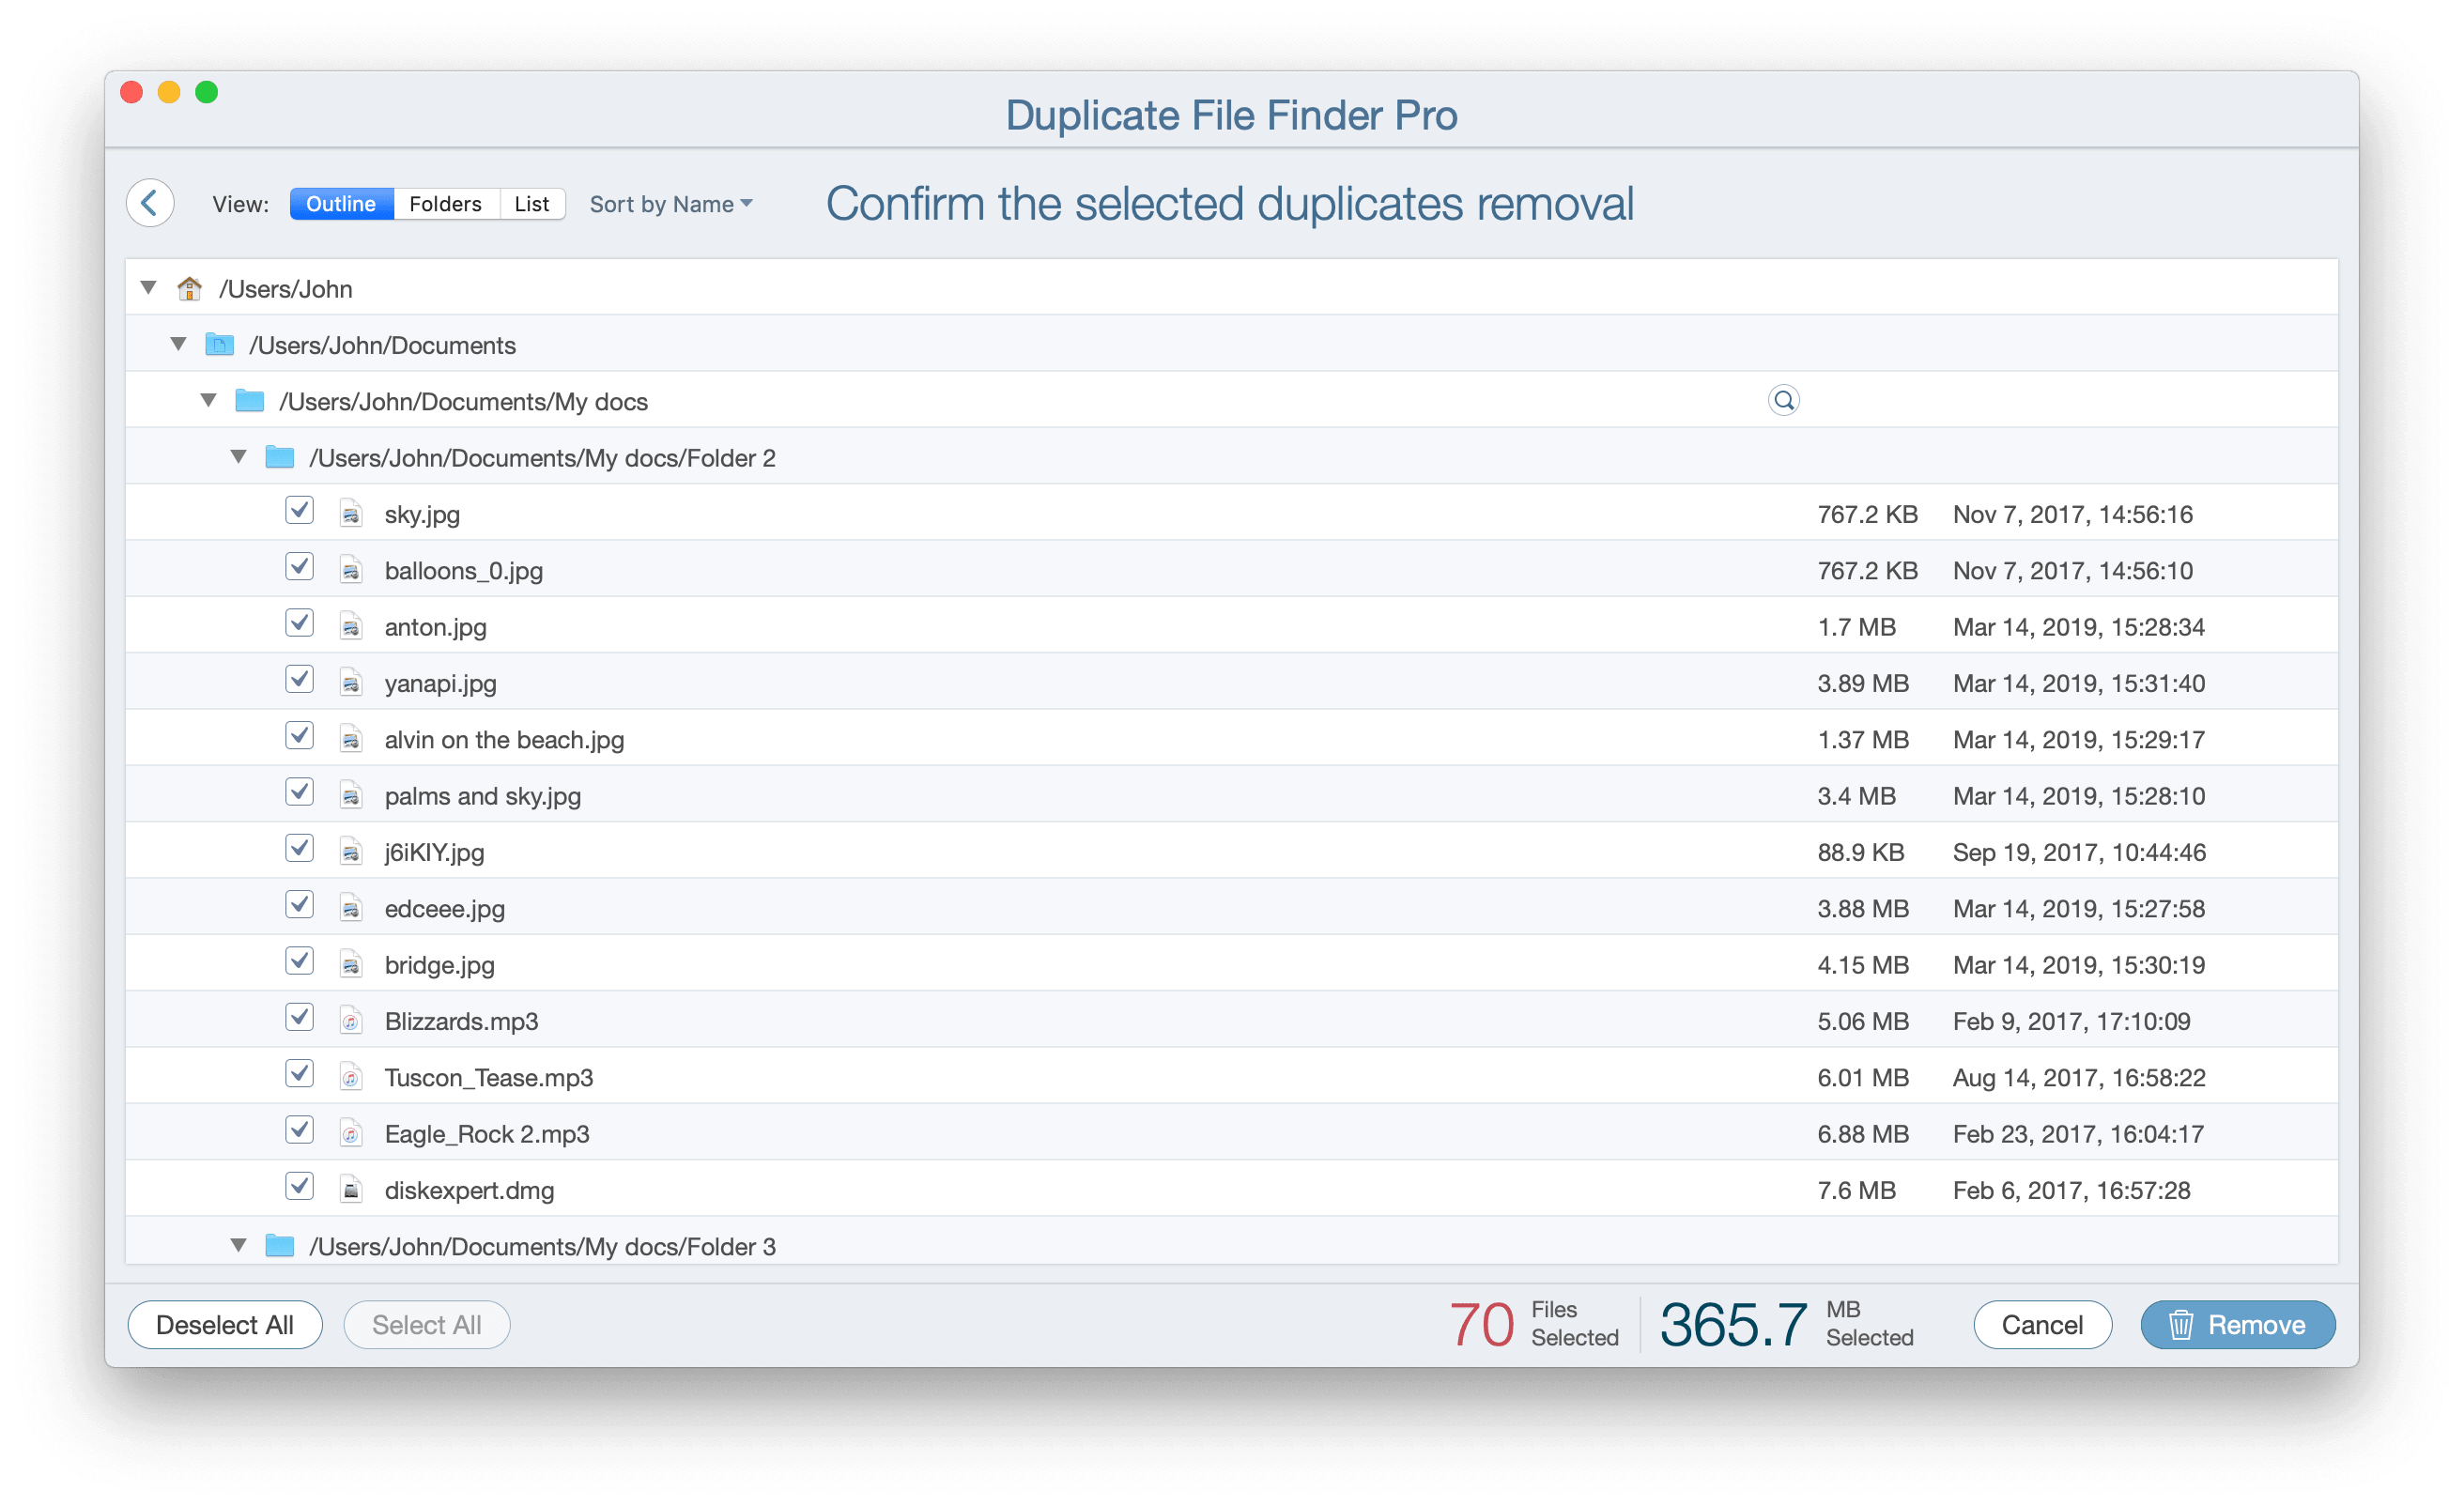Screen dimensions: 2464x1506
Task: Click the Deselect All button
Action: tap(225, 1323)
